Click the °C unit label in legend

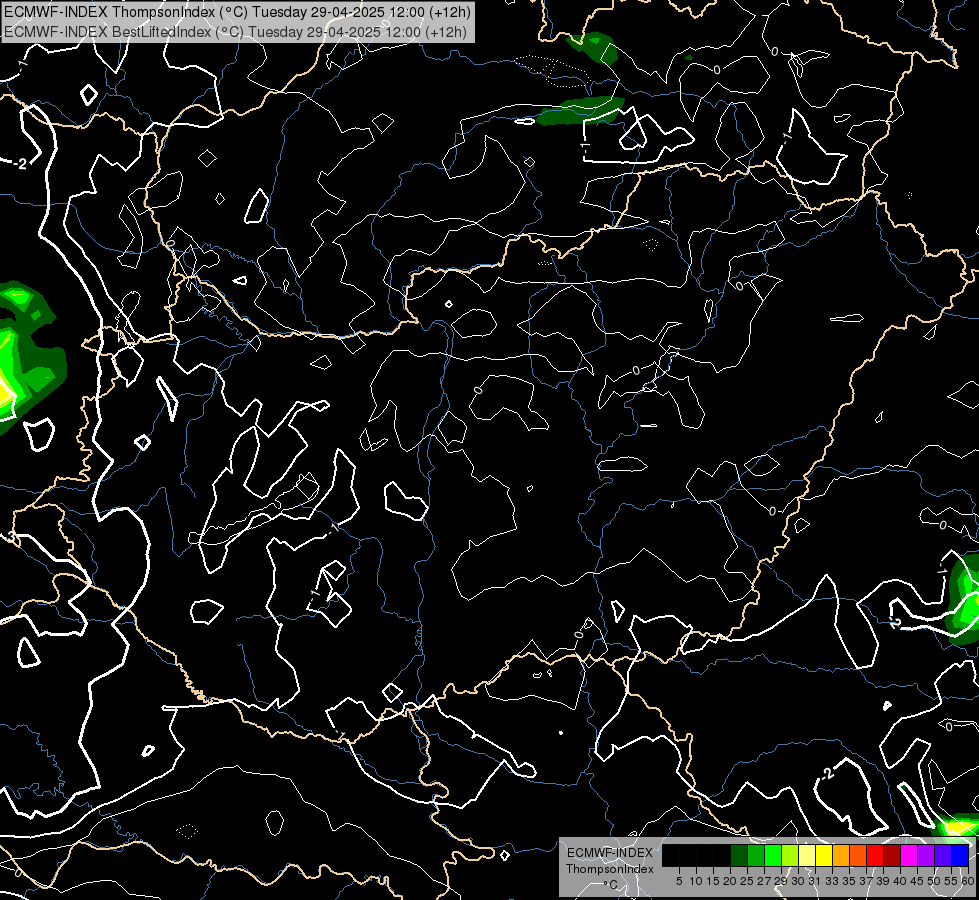[610, 885]
